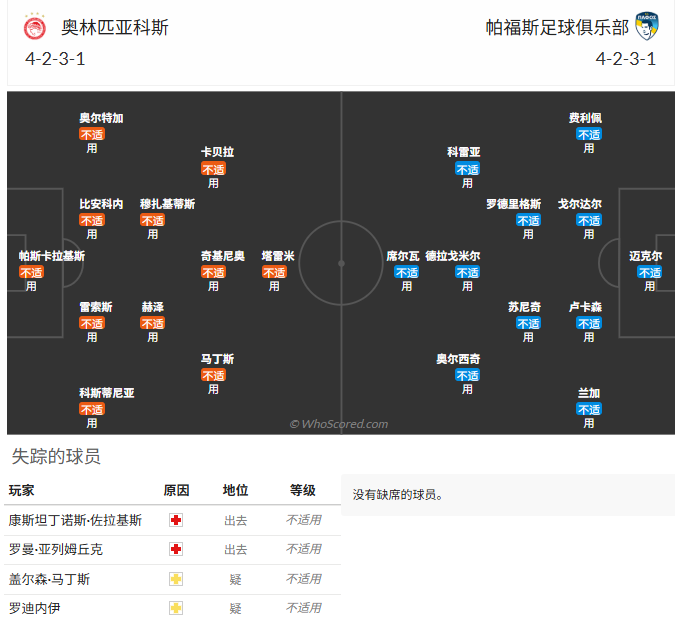Image resolution: width=675 pixels, height=636 pixels.
Task: Click yellow doubtful icon for 盖尔森·马丁斯
Action: (176, 578)
